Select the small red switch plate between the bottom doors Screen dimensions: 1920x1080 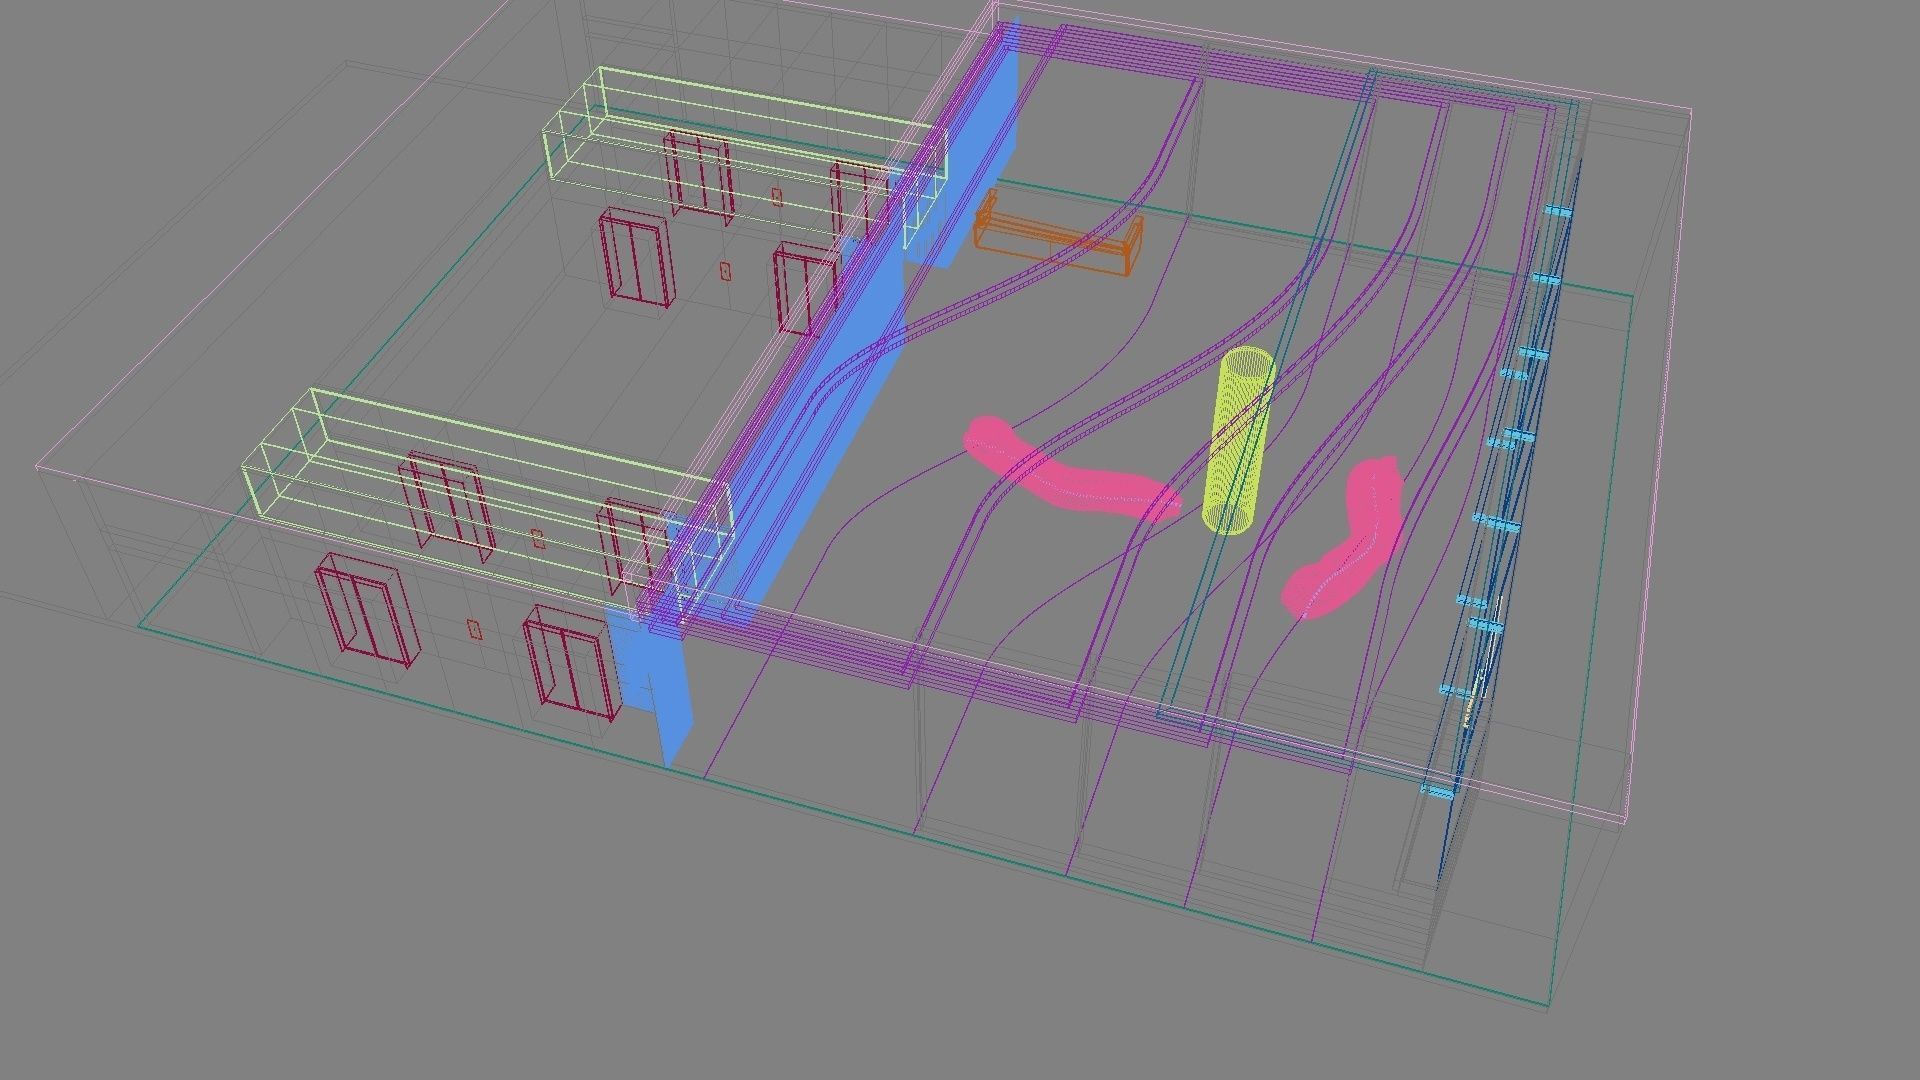click(474, 629)
